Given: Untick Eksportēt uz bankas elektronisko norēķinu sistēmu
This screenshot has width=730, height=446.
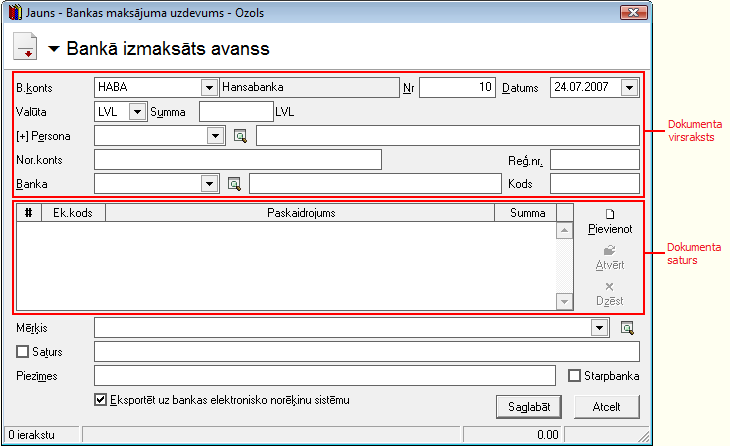Looking at the screenshot, I should pos(100,400).
